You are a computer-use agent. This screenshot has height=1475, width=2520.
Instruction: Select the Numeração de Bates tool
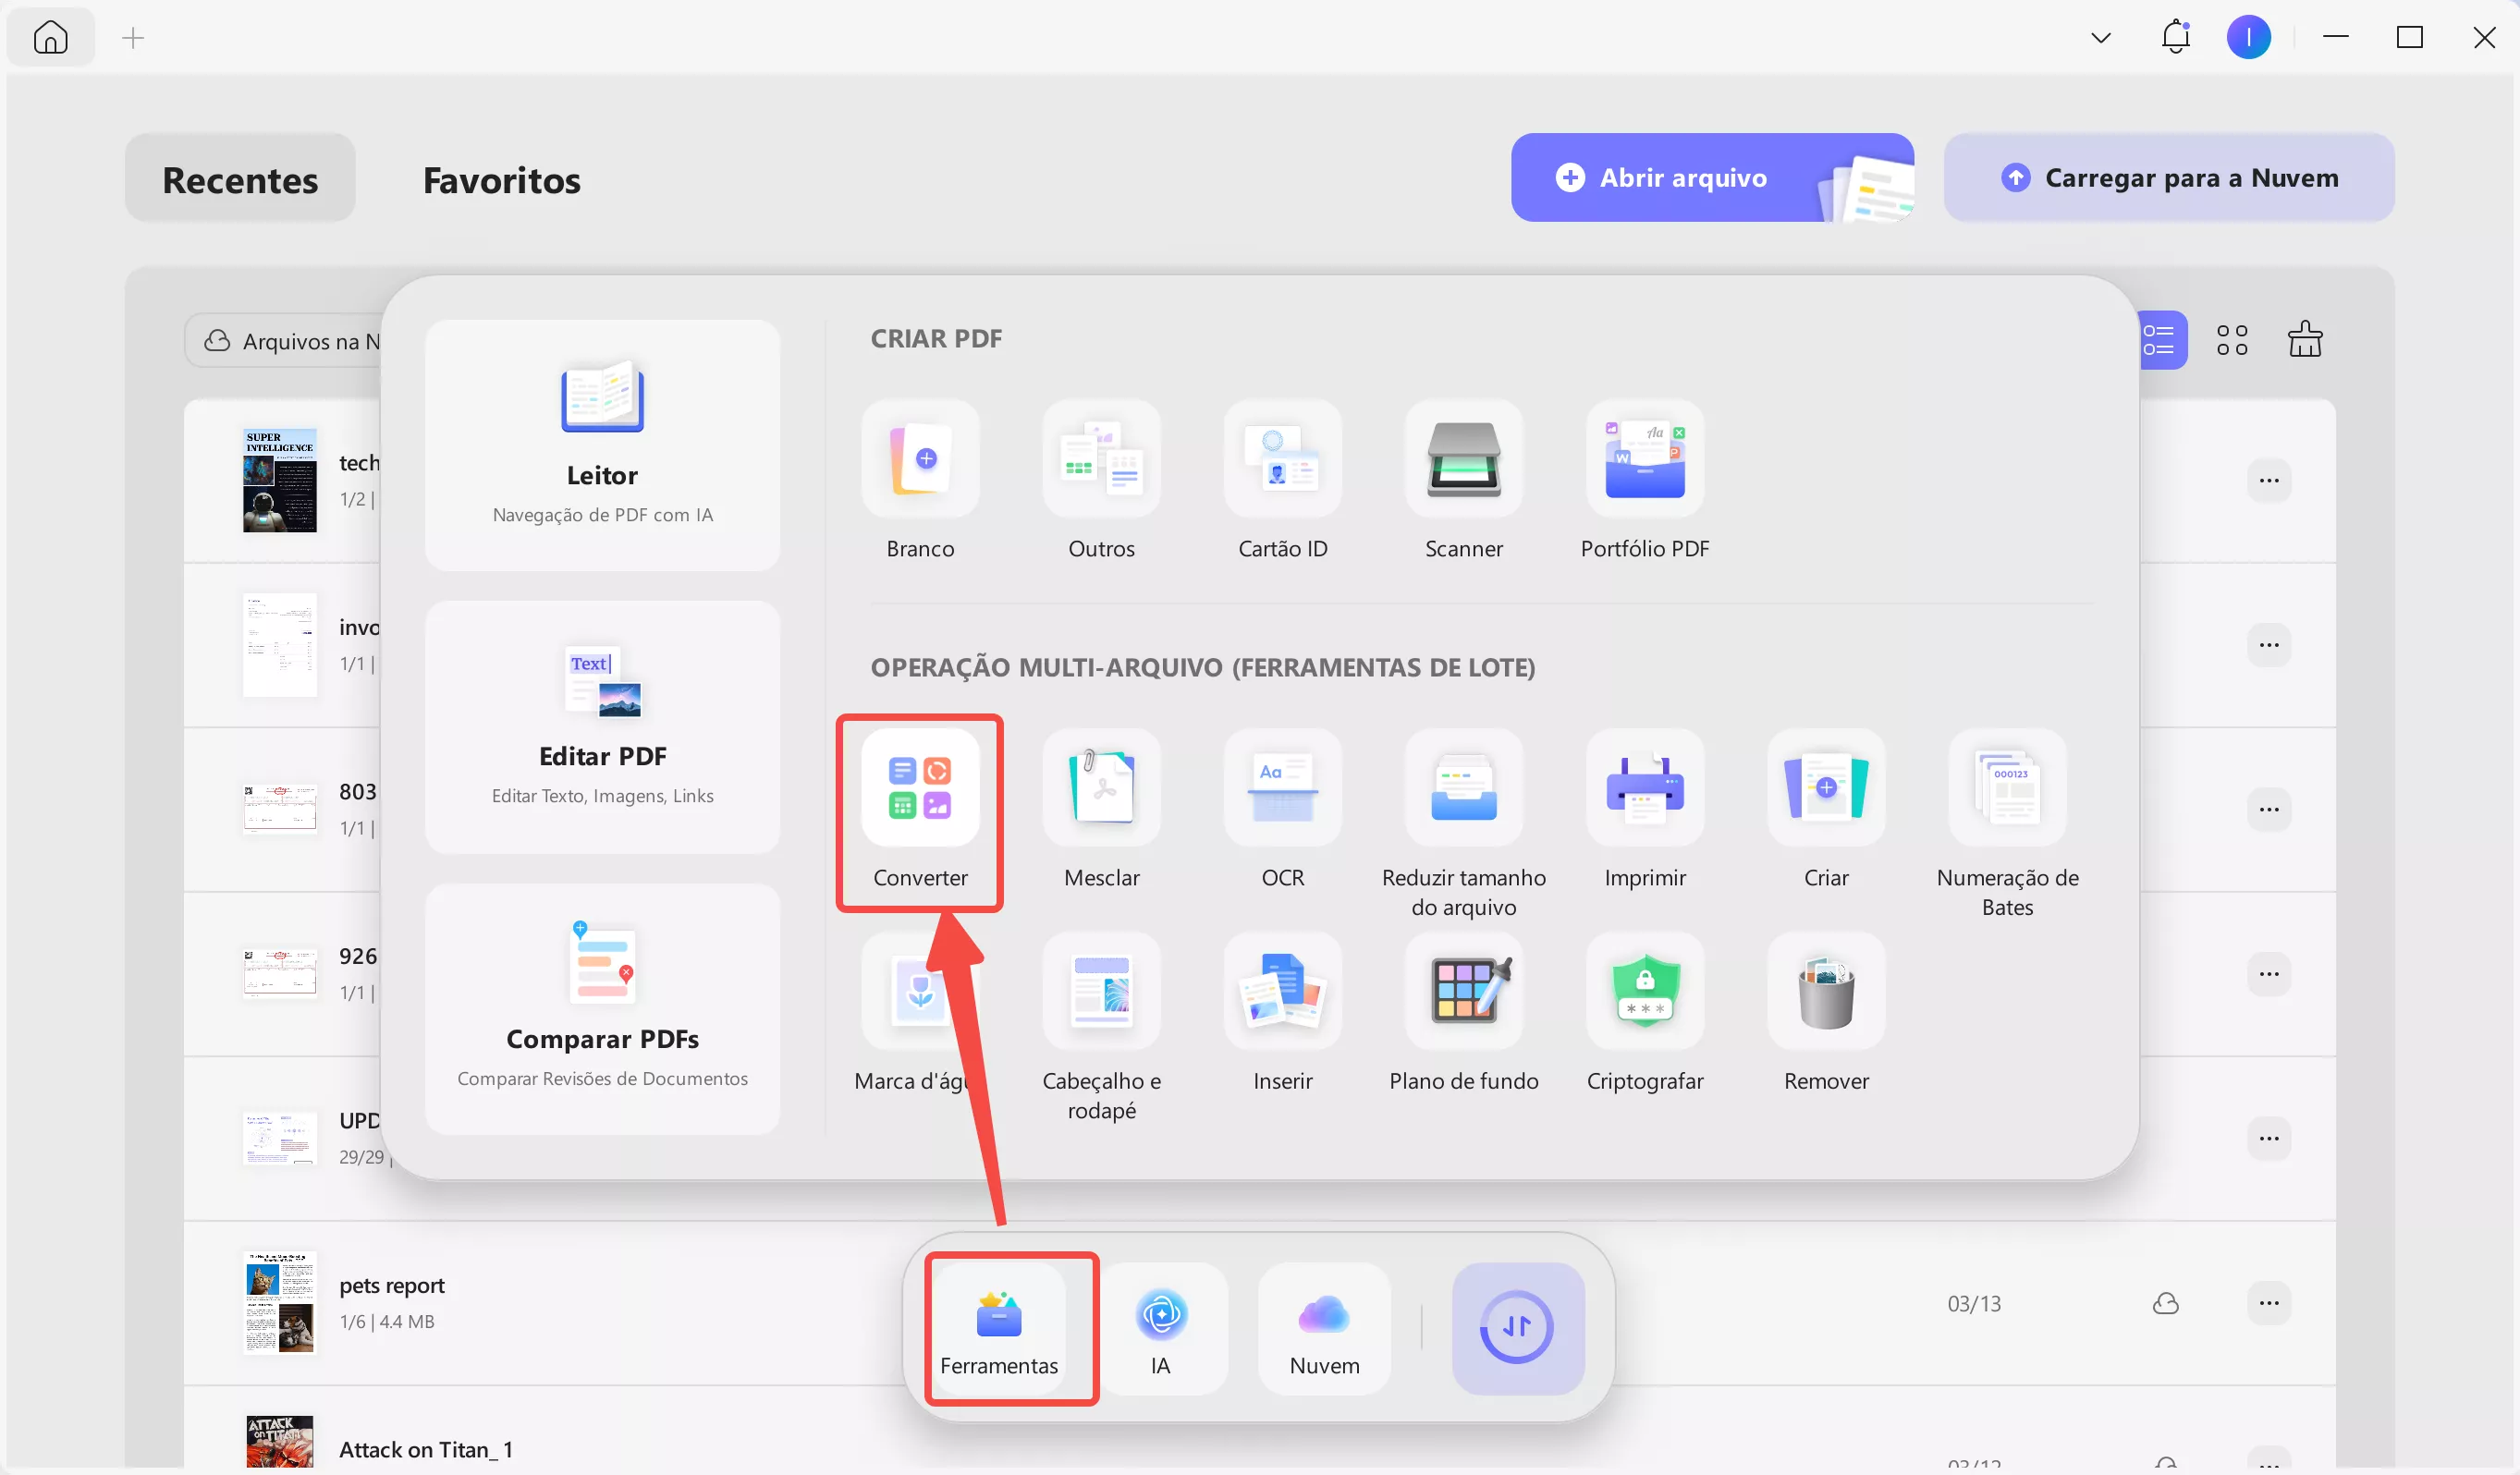2007,790
